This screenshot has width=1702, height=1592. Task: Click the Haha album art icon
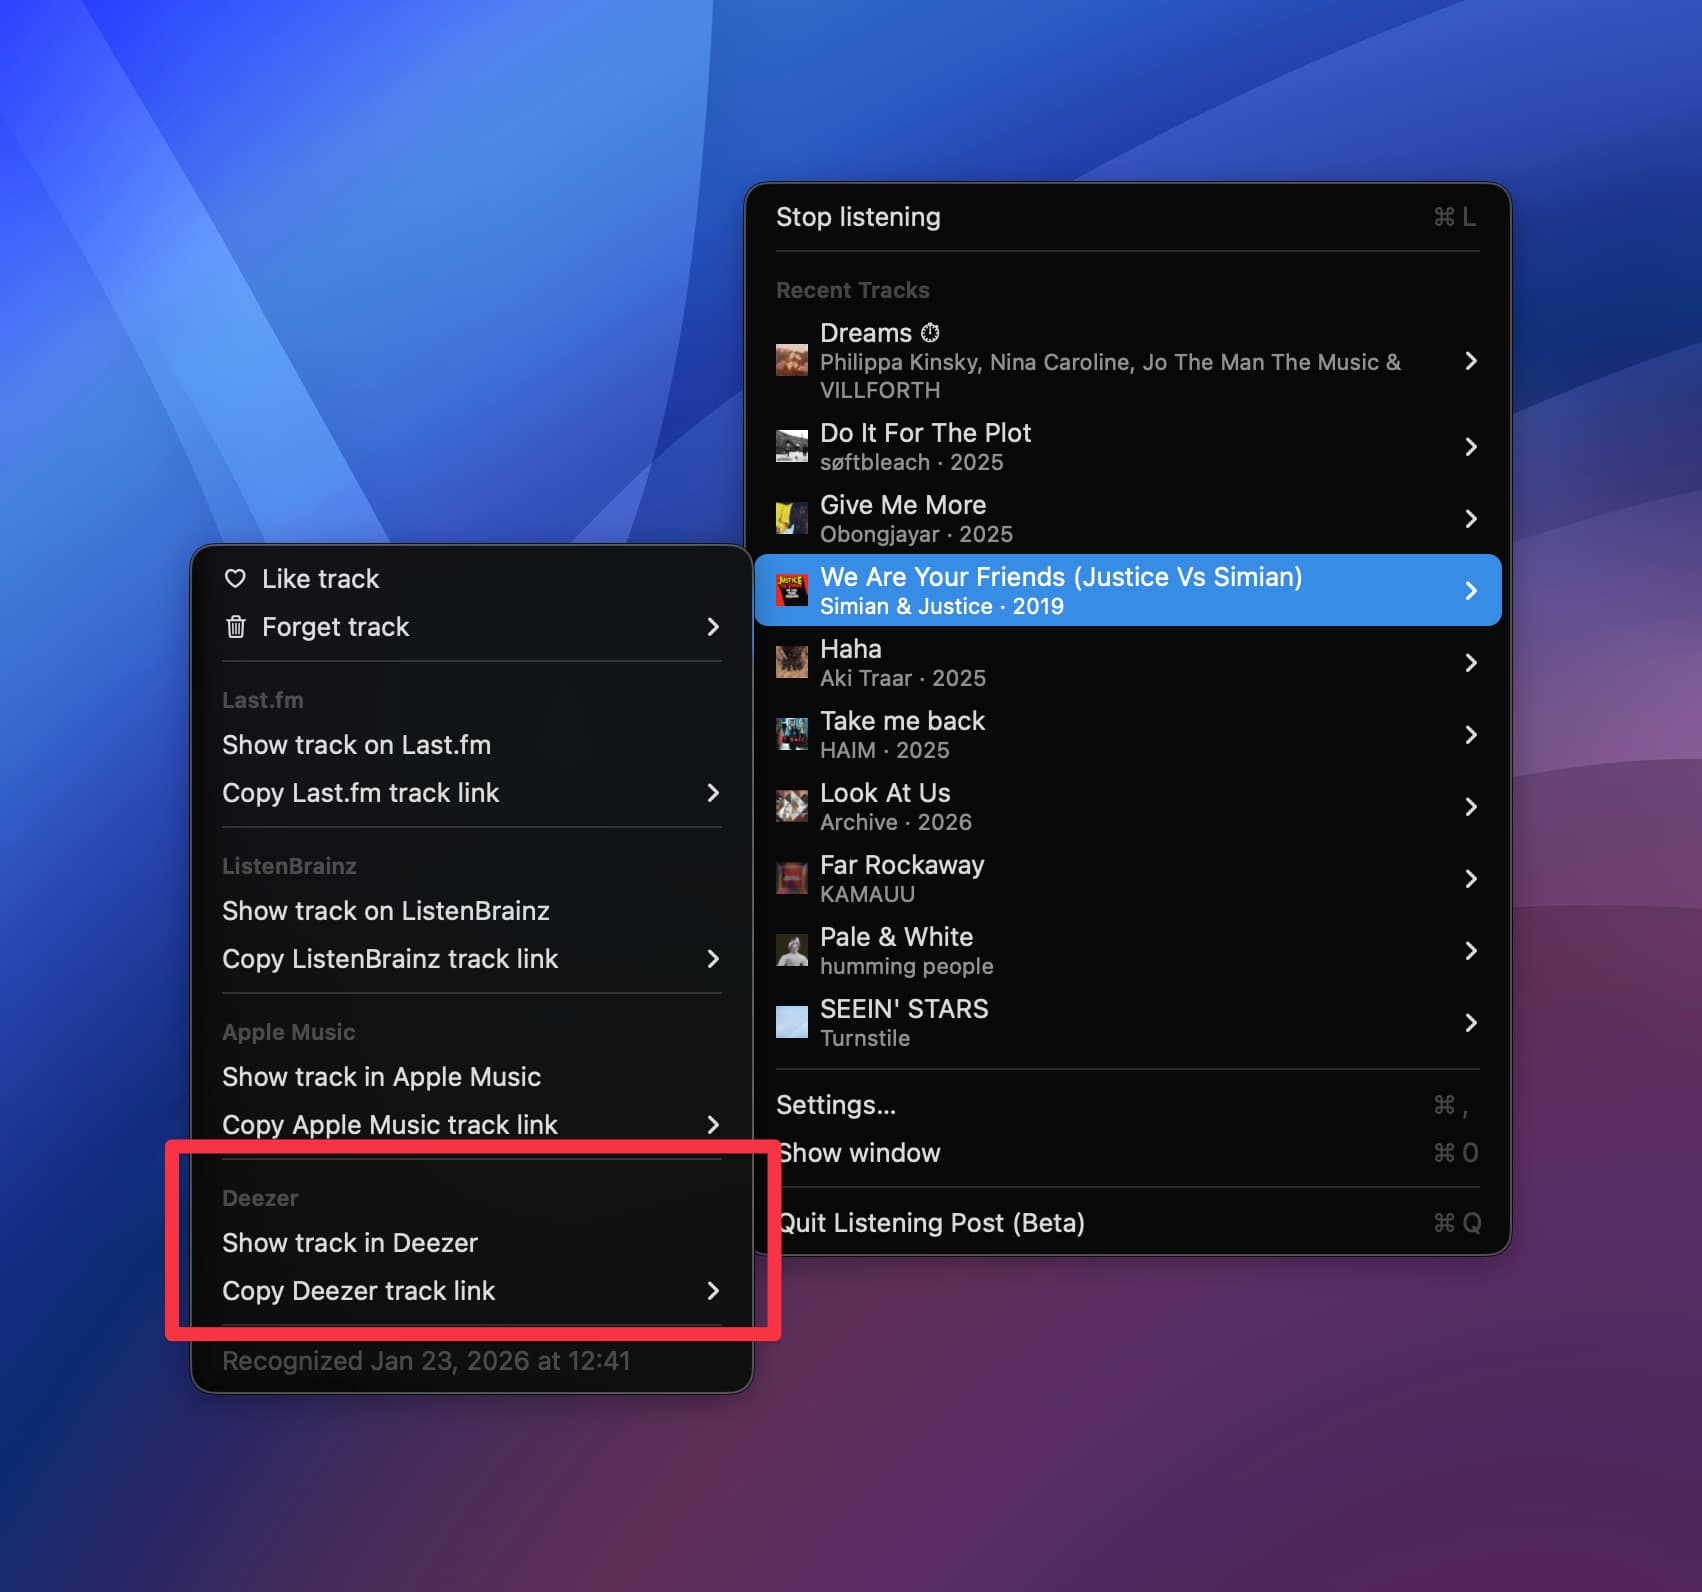pyautogui.click(x=791, y=662)
